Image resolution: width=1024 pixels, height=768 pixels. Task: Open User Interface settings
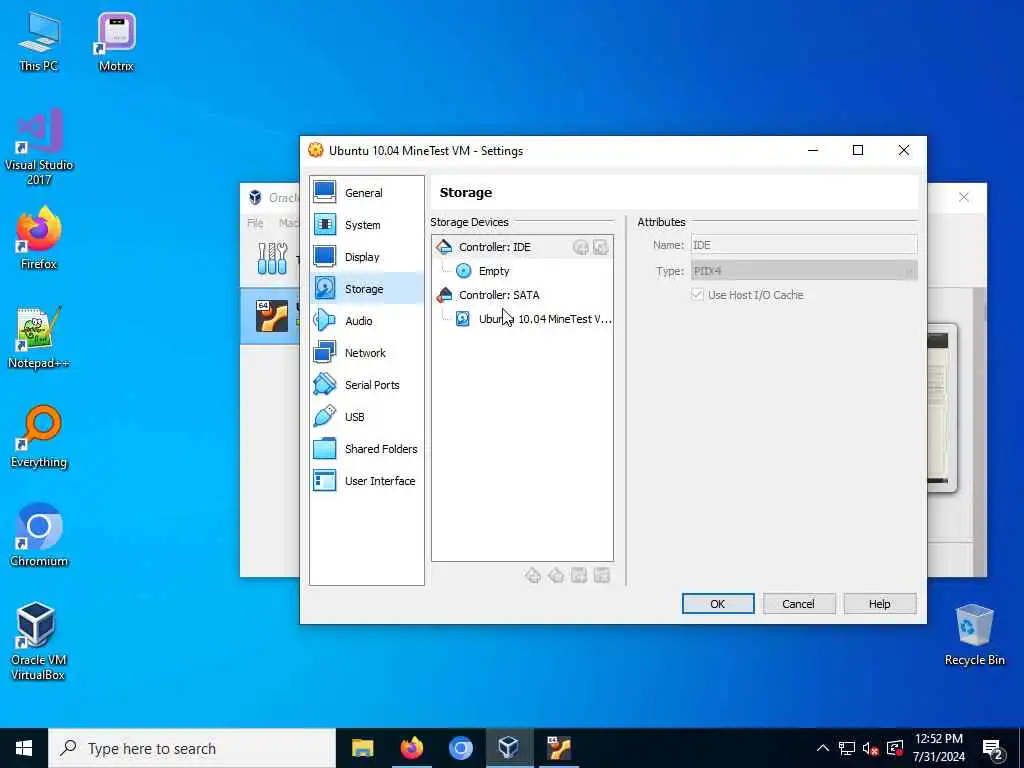coord(366,481)
